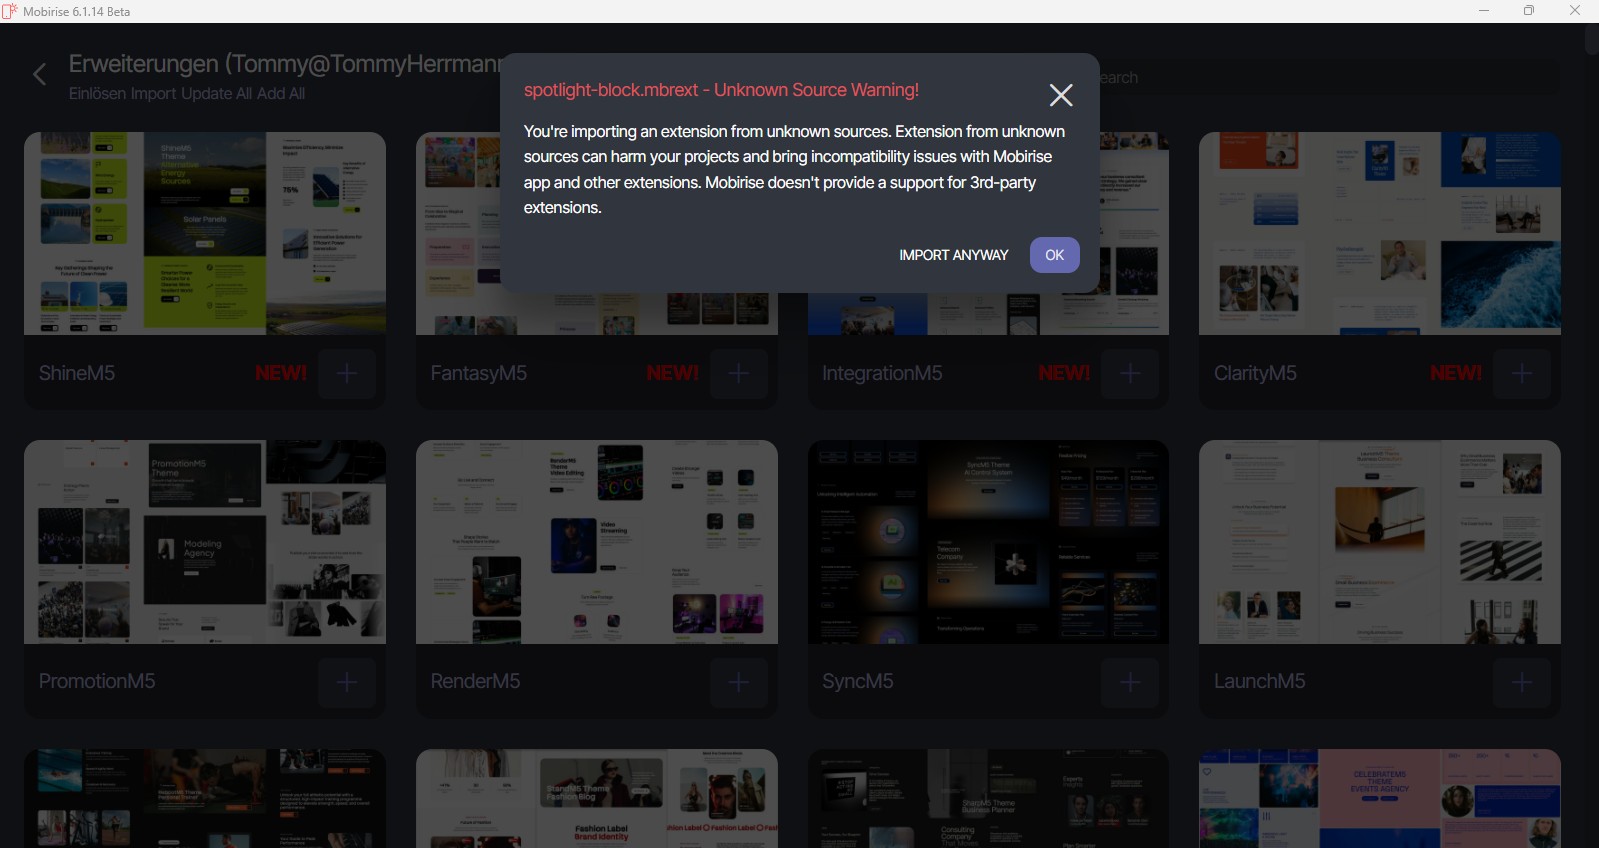Add the LaunchM5 theme with plus icon
The height and width of the screenshot is (848, 1599).
[x=1522, y=681]
